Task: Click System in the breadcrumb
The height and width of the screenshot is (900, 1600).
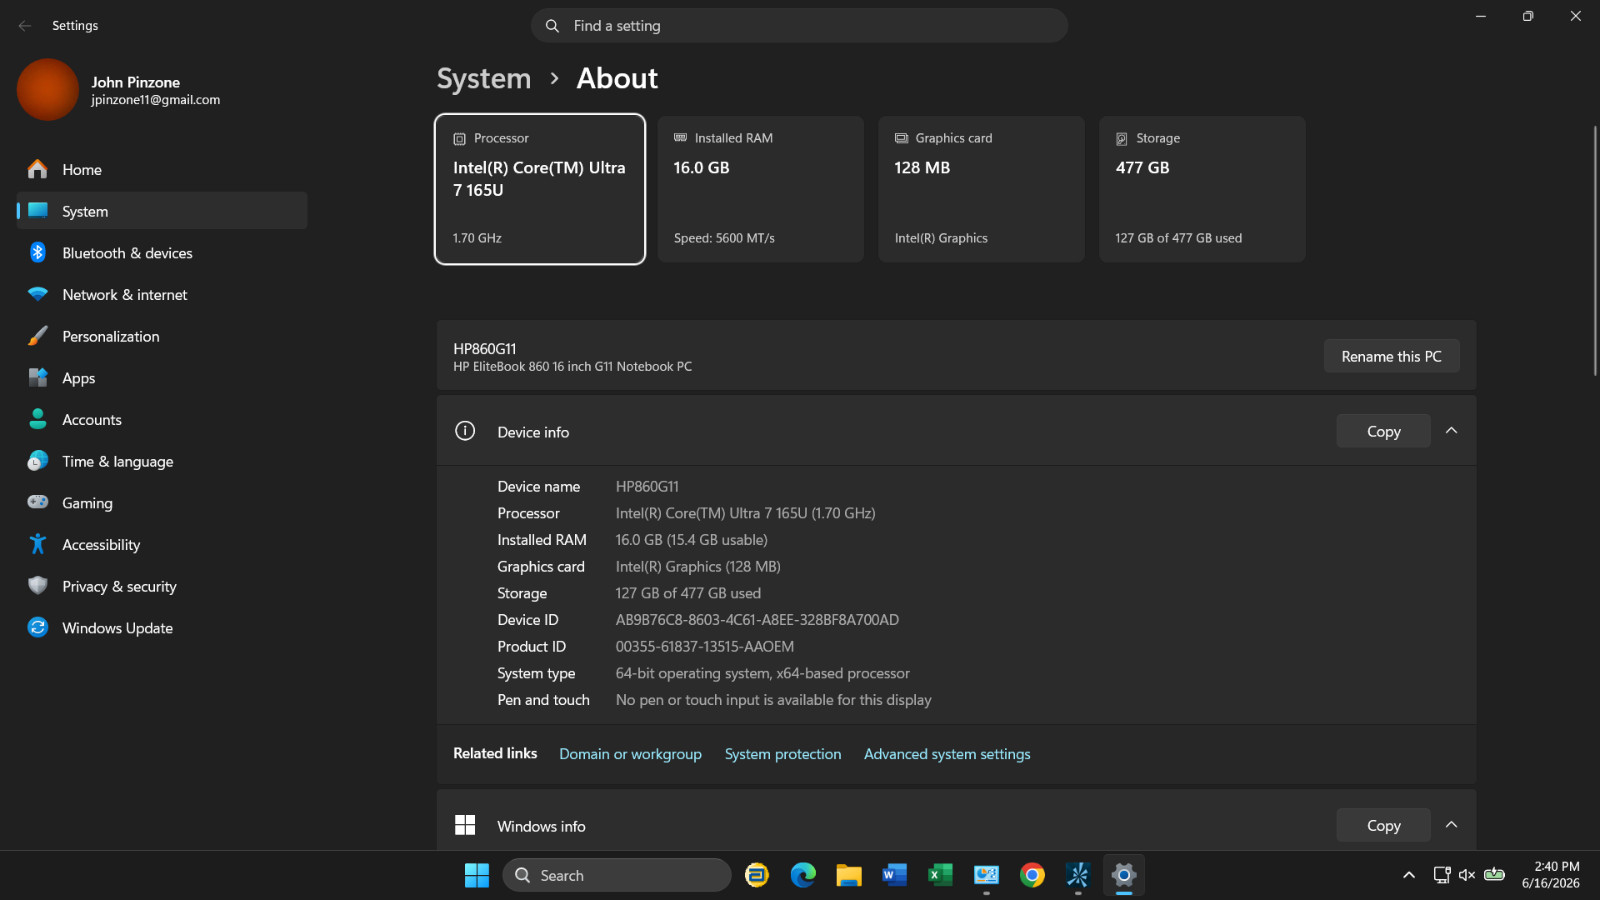Action: tap(484, 79)
